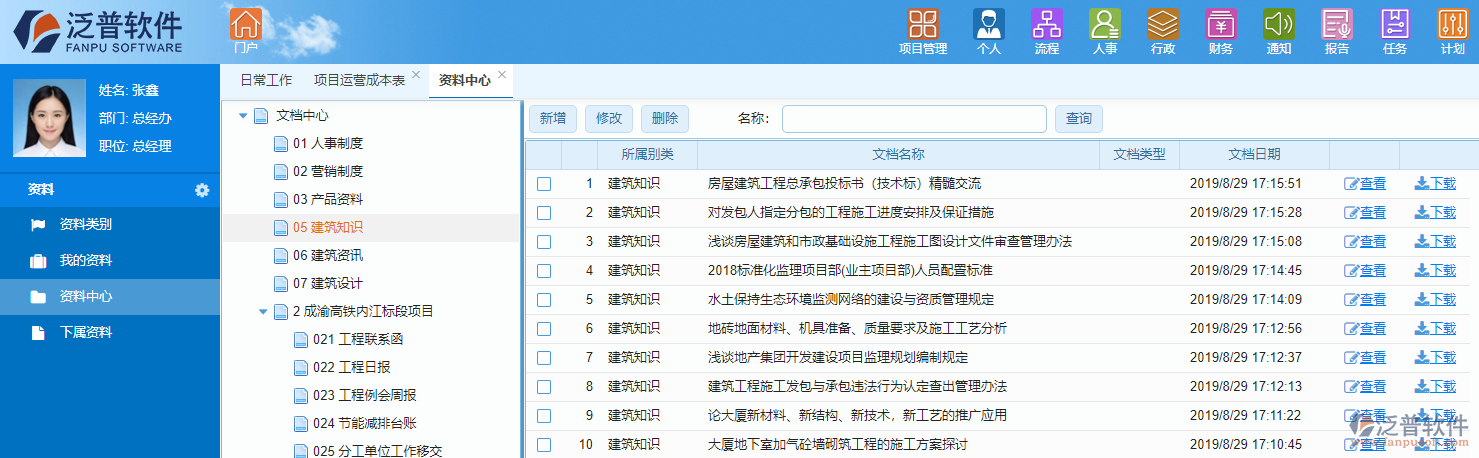Click the file icon for 下属资料
The width and height of the screenshot is (1479, 458).
pos(38,333)
